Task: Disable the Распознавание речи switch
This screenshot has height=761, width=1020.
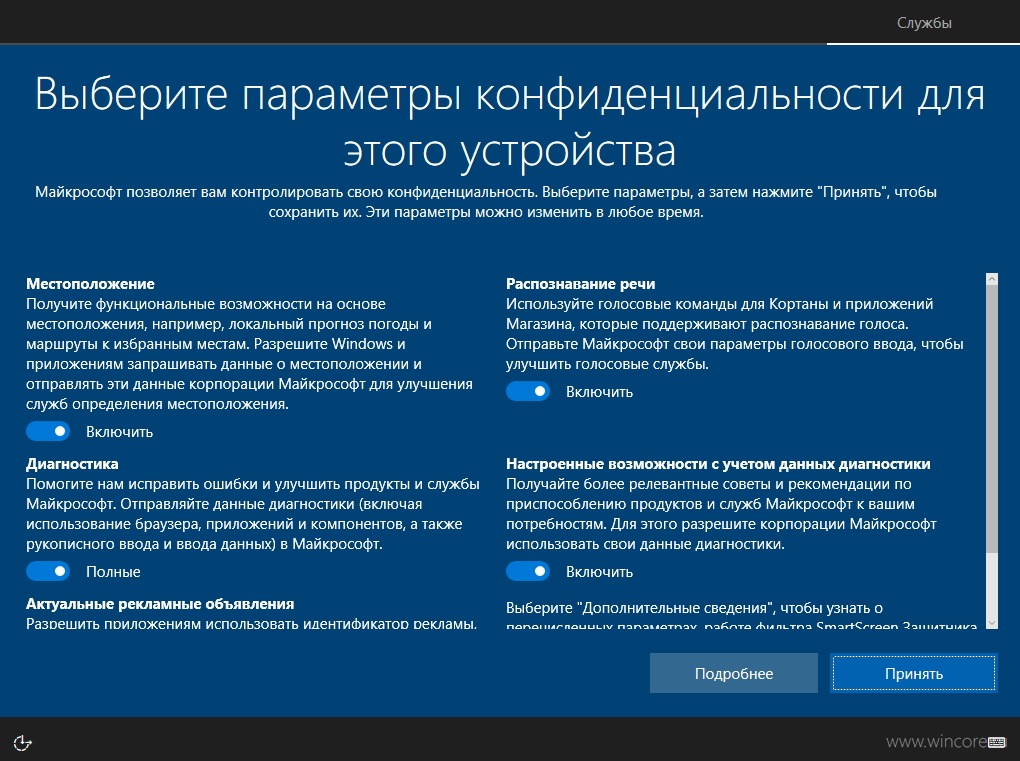Action: pos(528,392)
